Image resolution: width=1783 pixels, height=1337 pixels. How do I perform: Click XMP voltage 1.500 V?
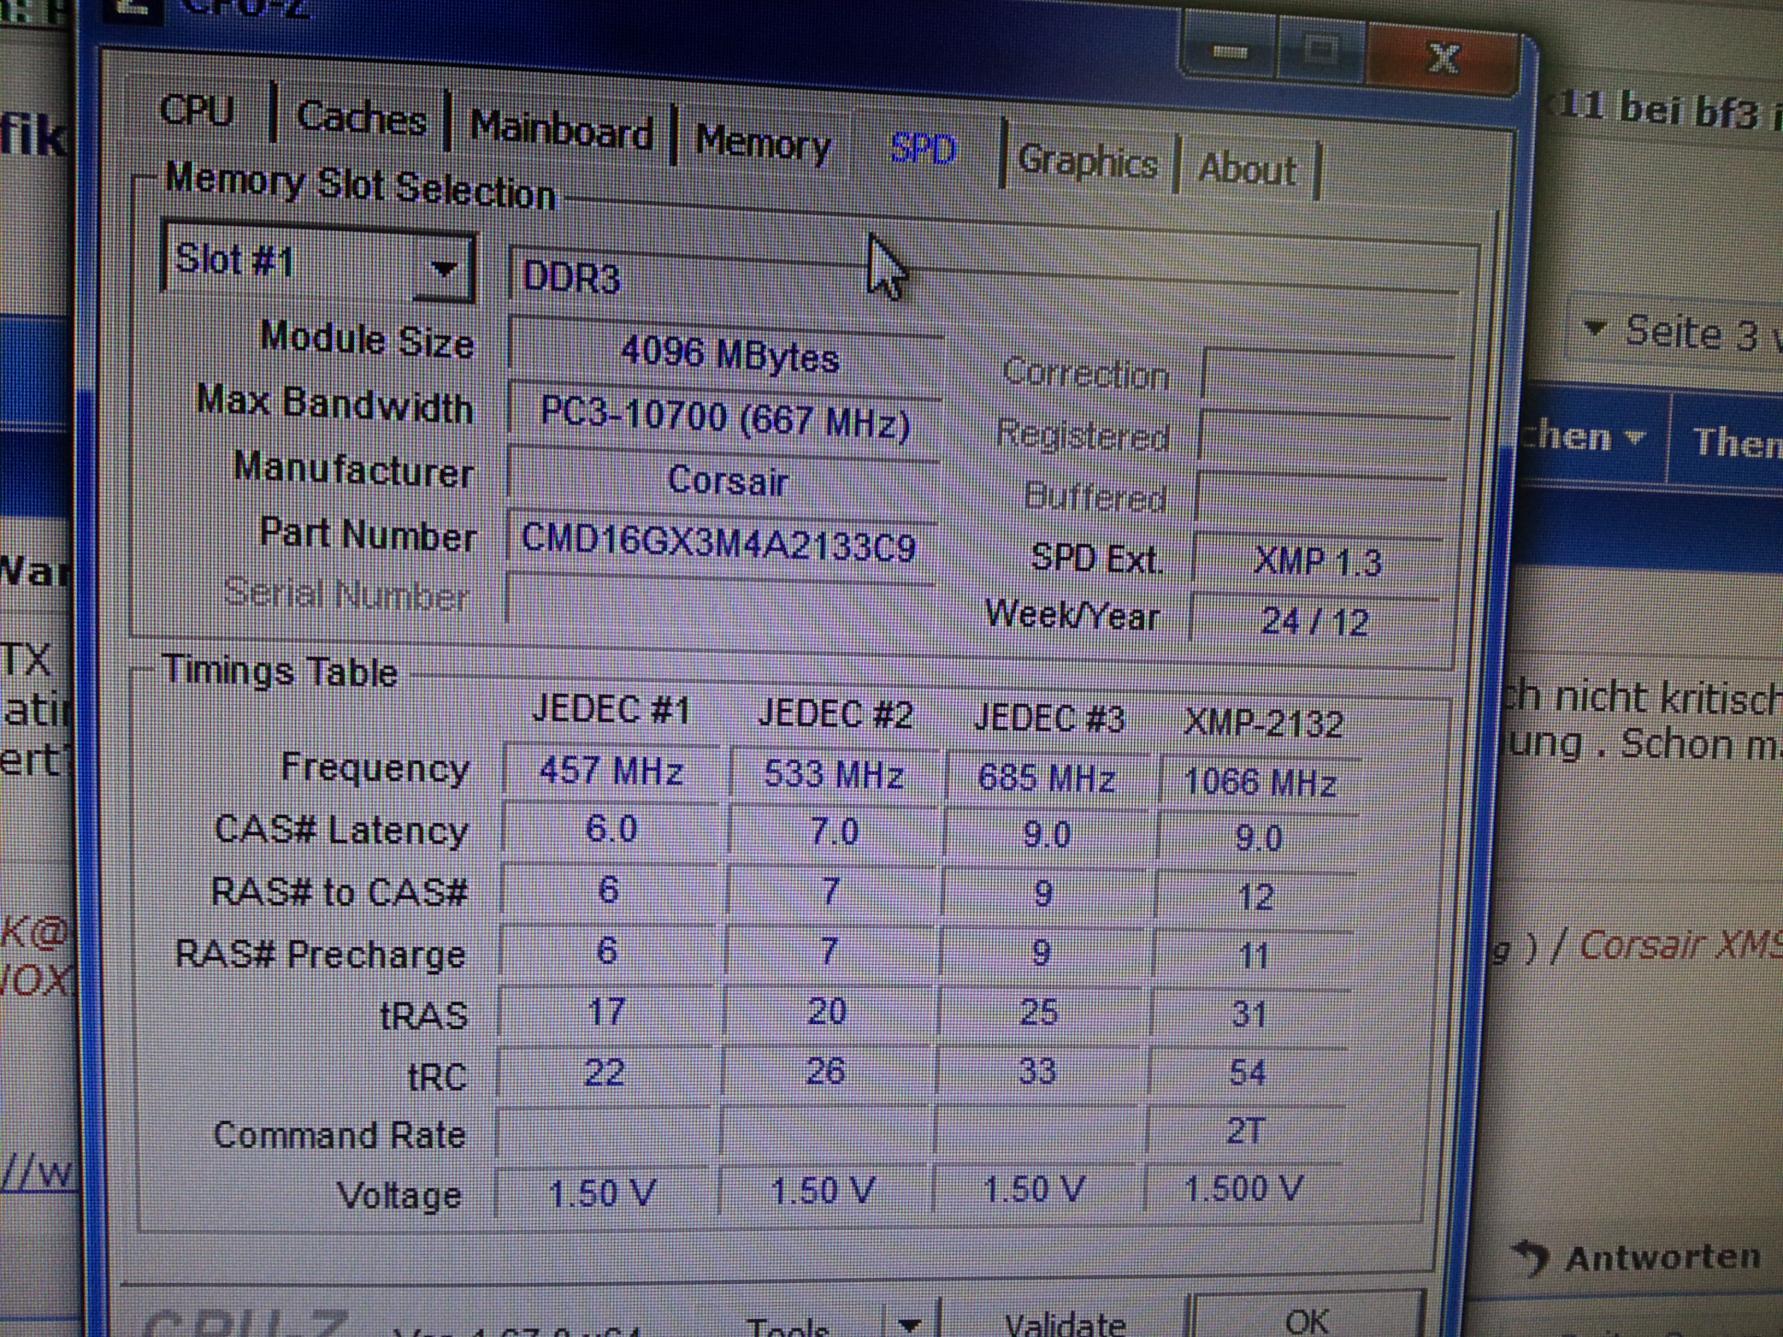1242,1189
